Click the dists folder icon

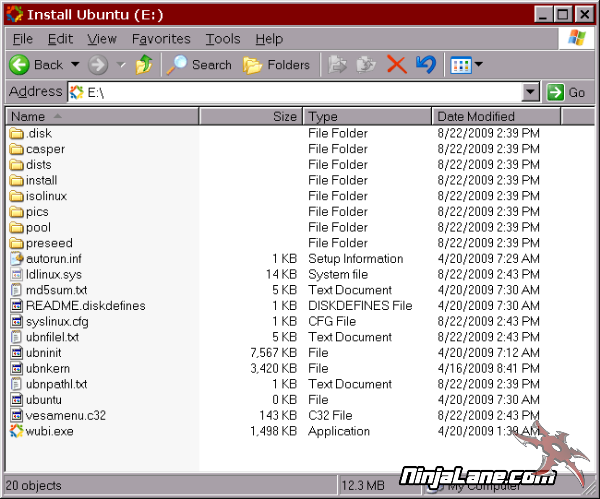click(16, 165)
